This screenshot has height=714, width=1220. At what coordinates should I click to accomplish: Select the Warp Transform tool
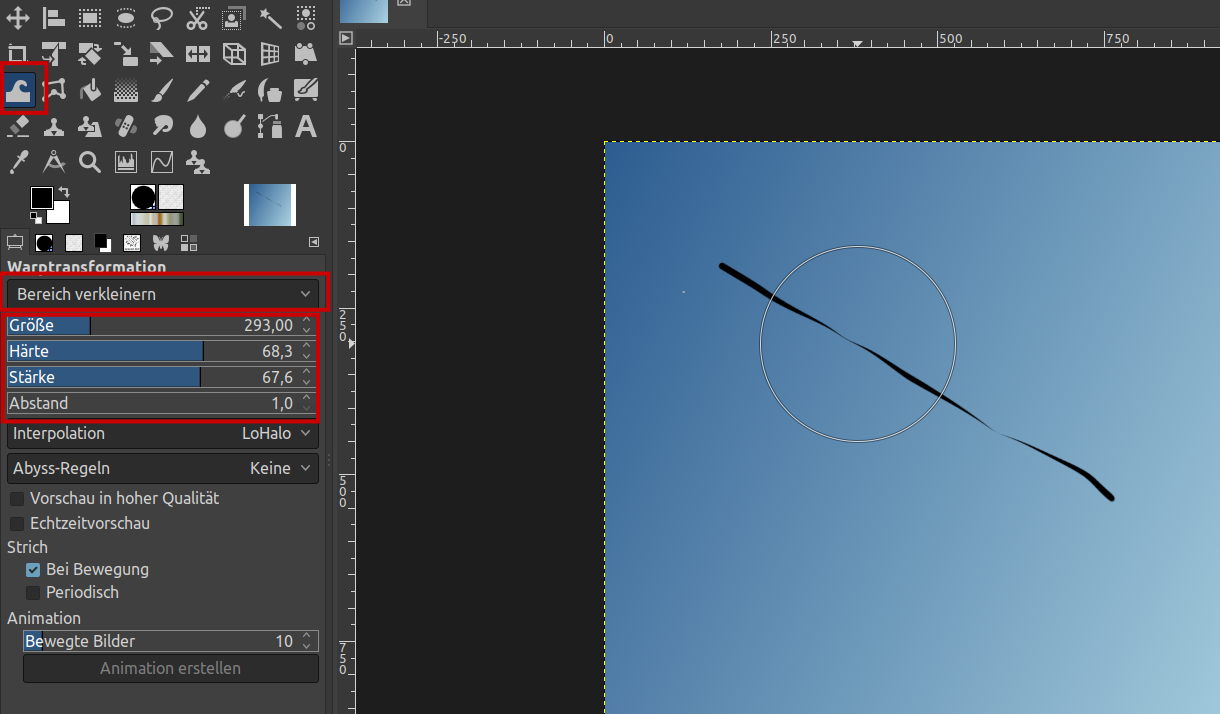point(20,91)
